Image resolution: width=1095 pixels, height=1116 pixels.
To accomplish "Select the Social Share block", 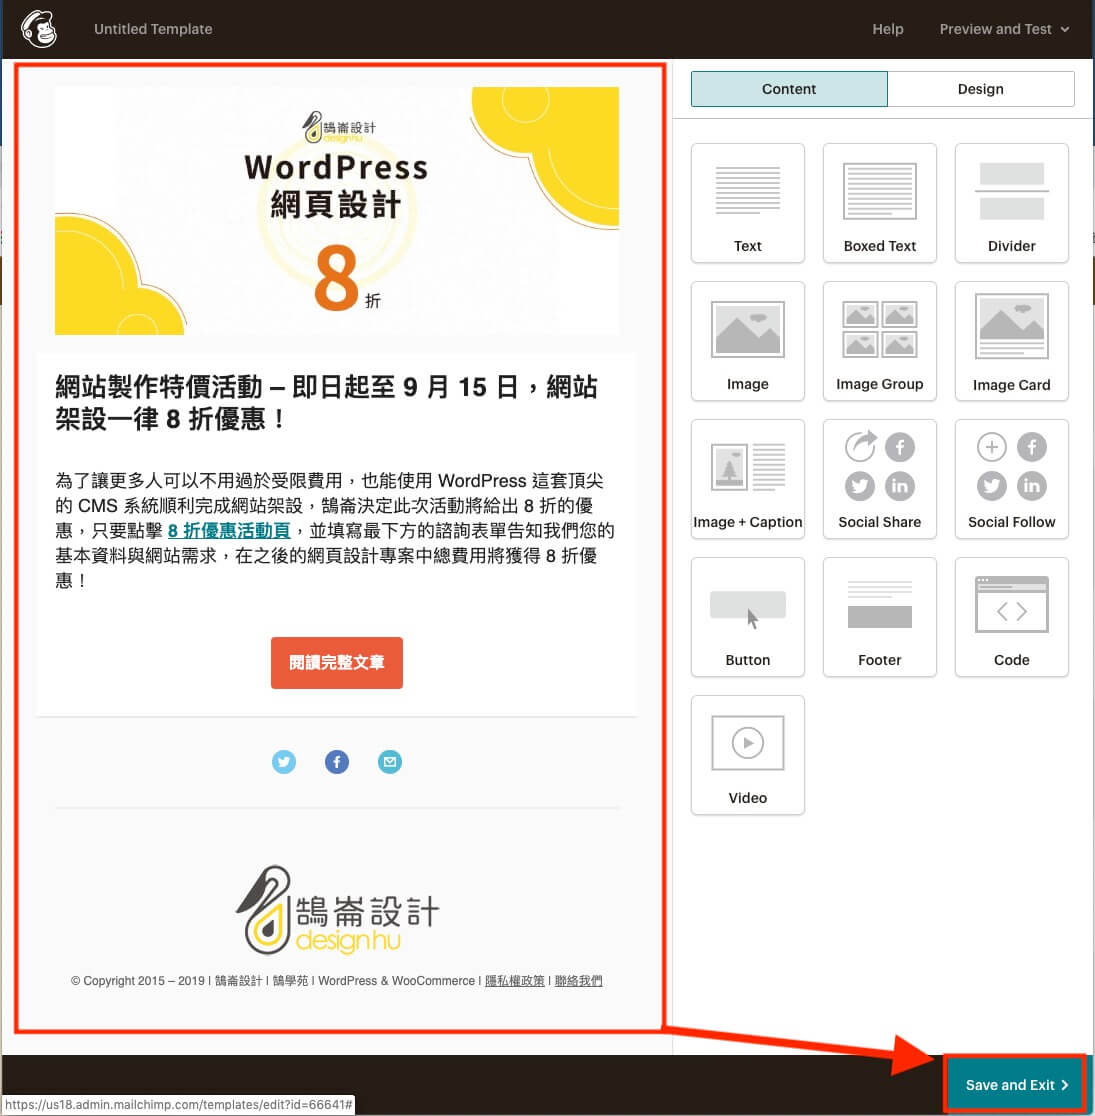I will click(879, 480).
